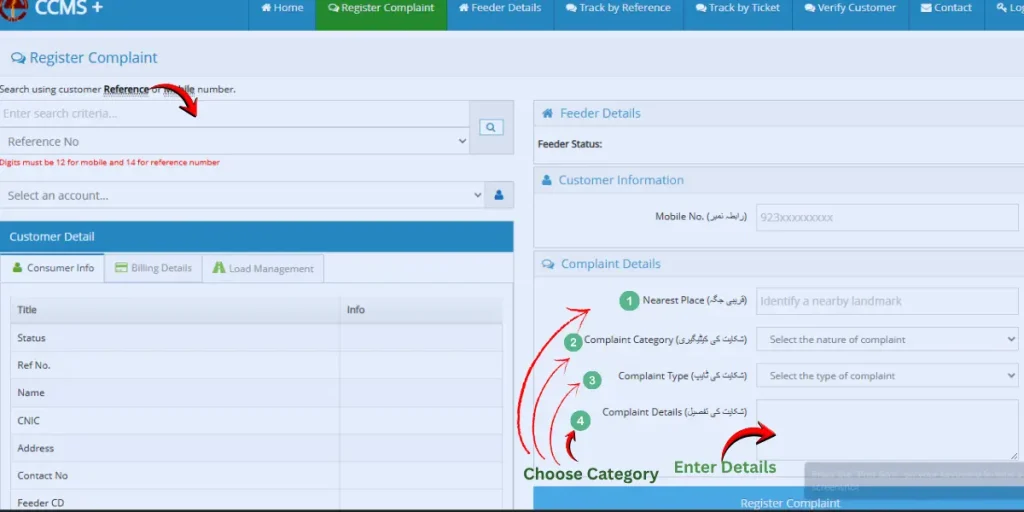1024x512 pixels.
Task: Switch to Load Management tab
Action: click(263, 268)
